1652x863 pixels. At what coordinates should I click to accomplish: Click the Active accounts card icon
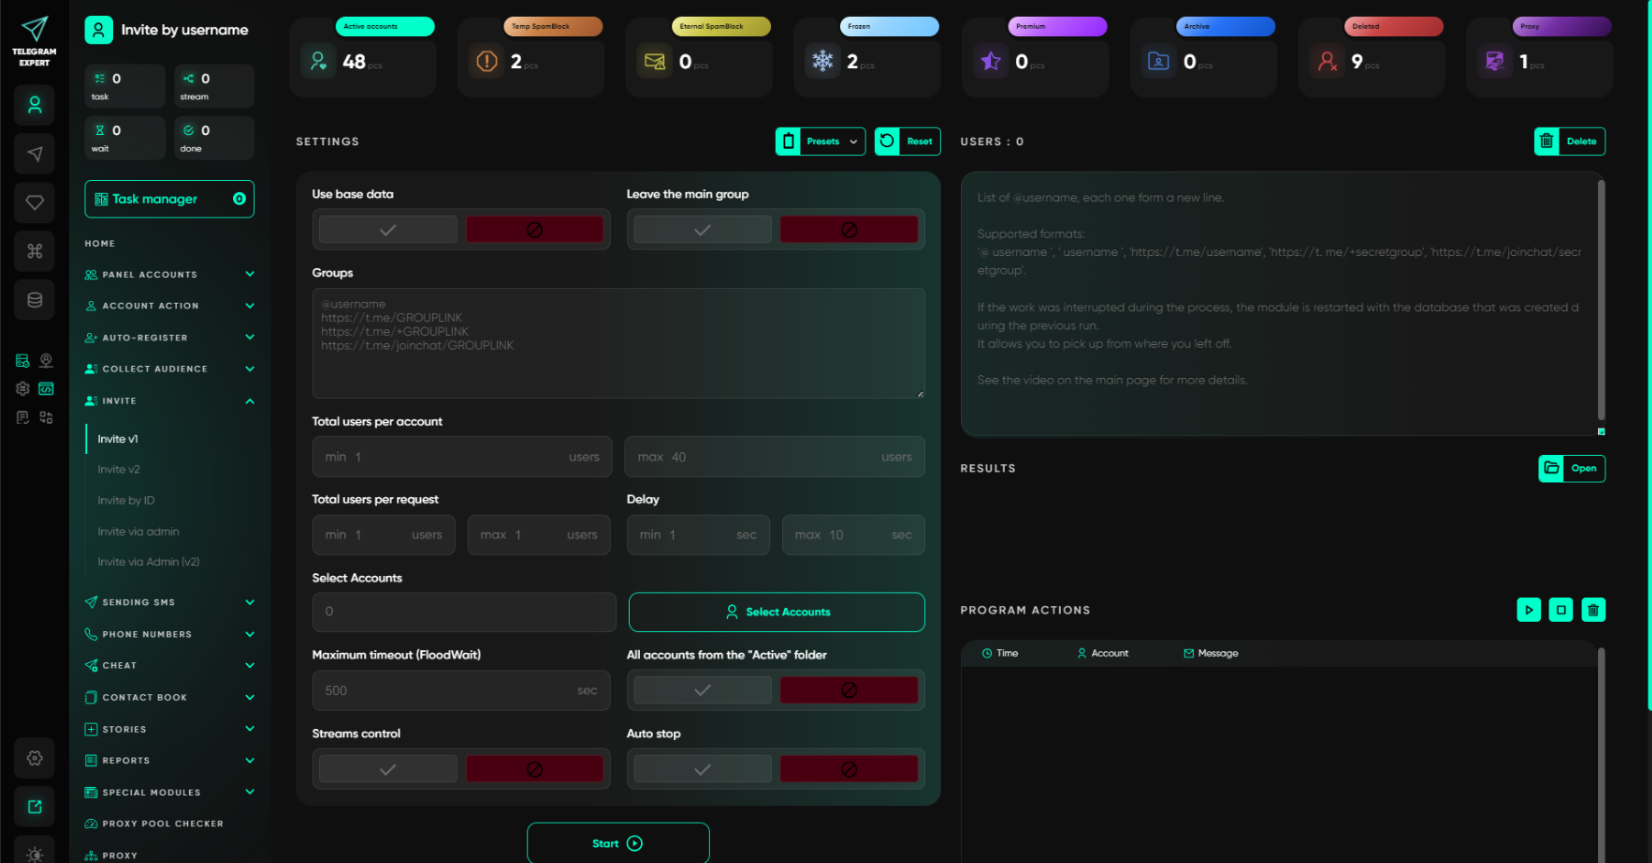(x=318, y=62)
